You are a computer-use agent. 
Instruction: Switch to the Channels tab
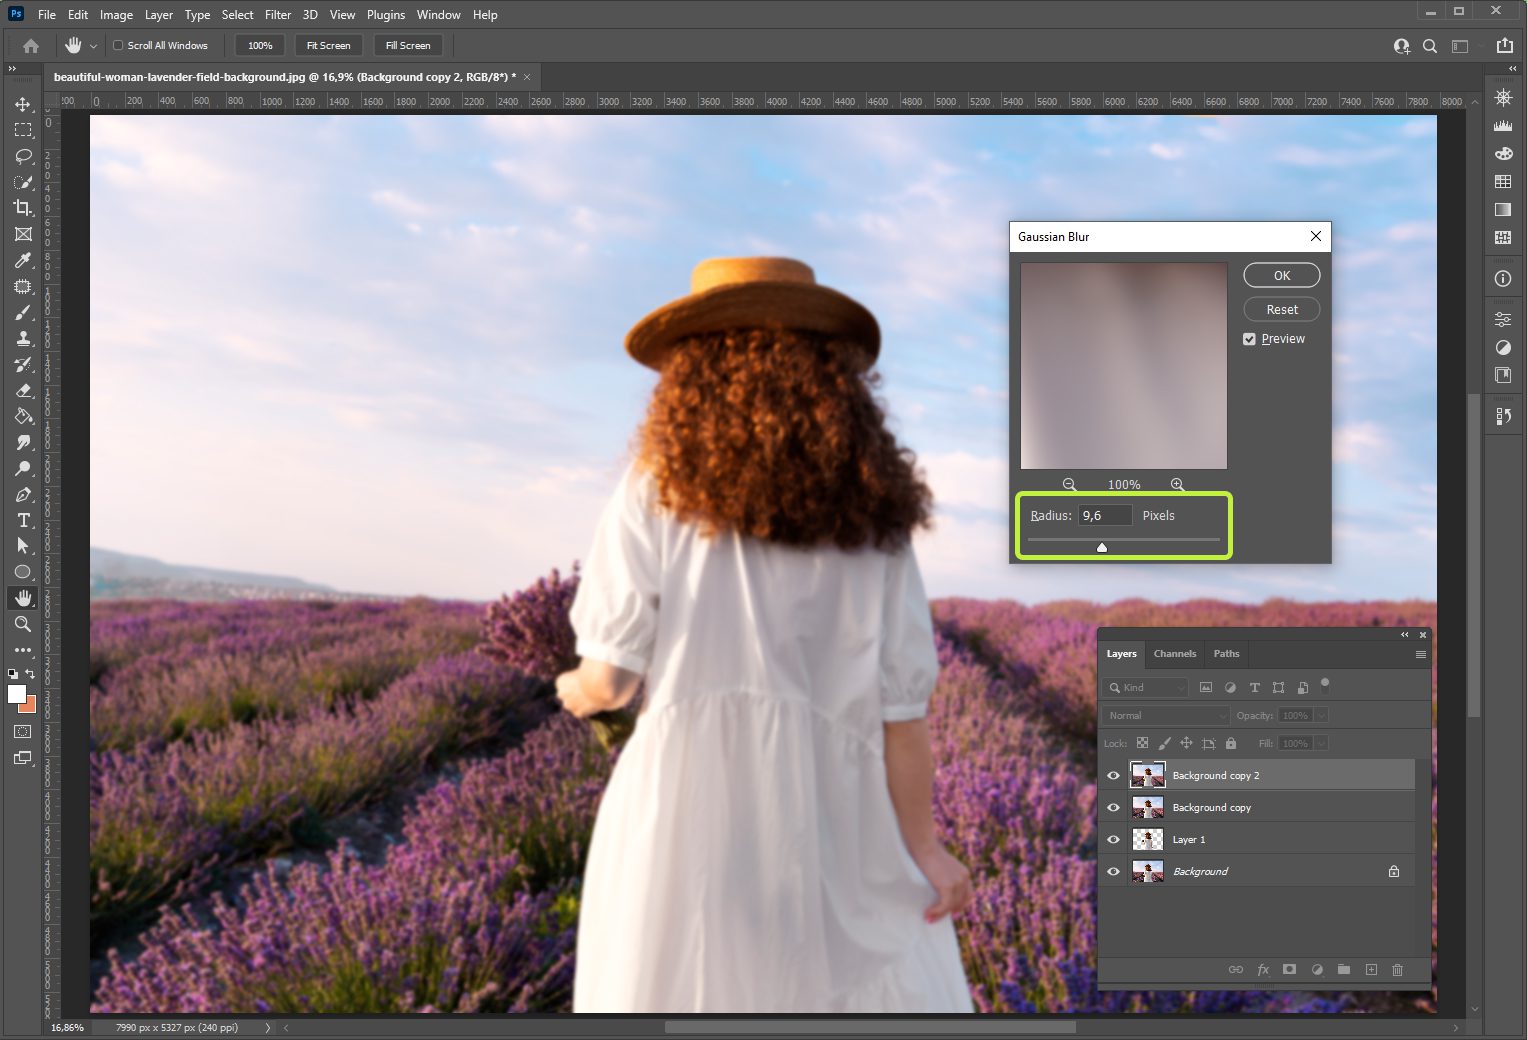[1175, 654]
